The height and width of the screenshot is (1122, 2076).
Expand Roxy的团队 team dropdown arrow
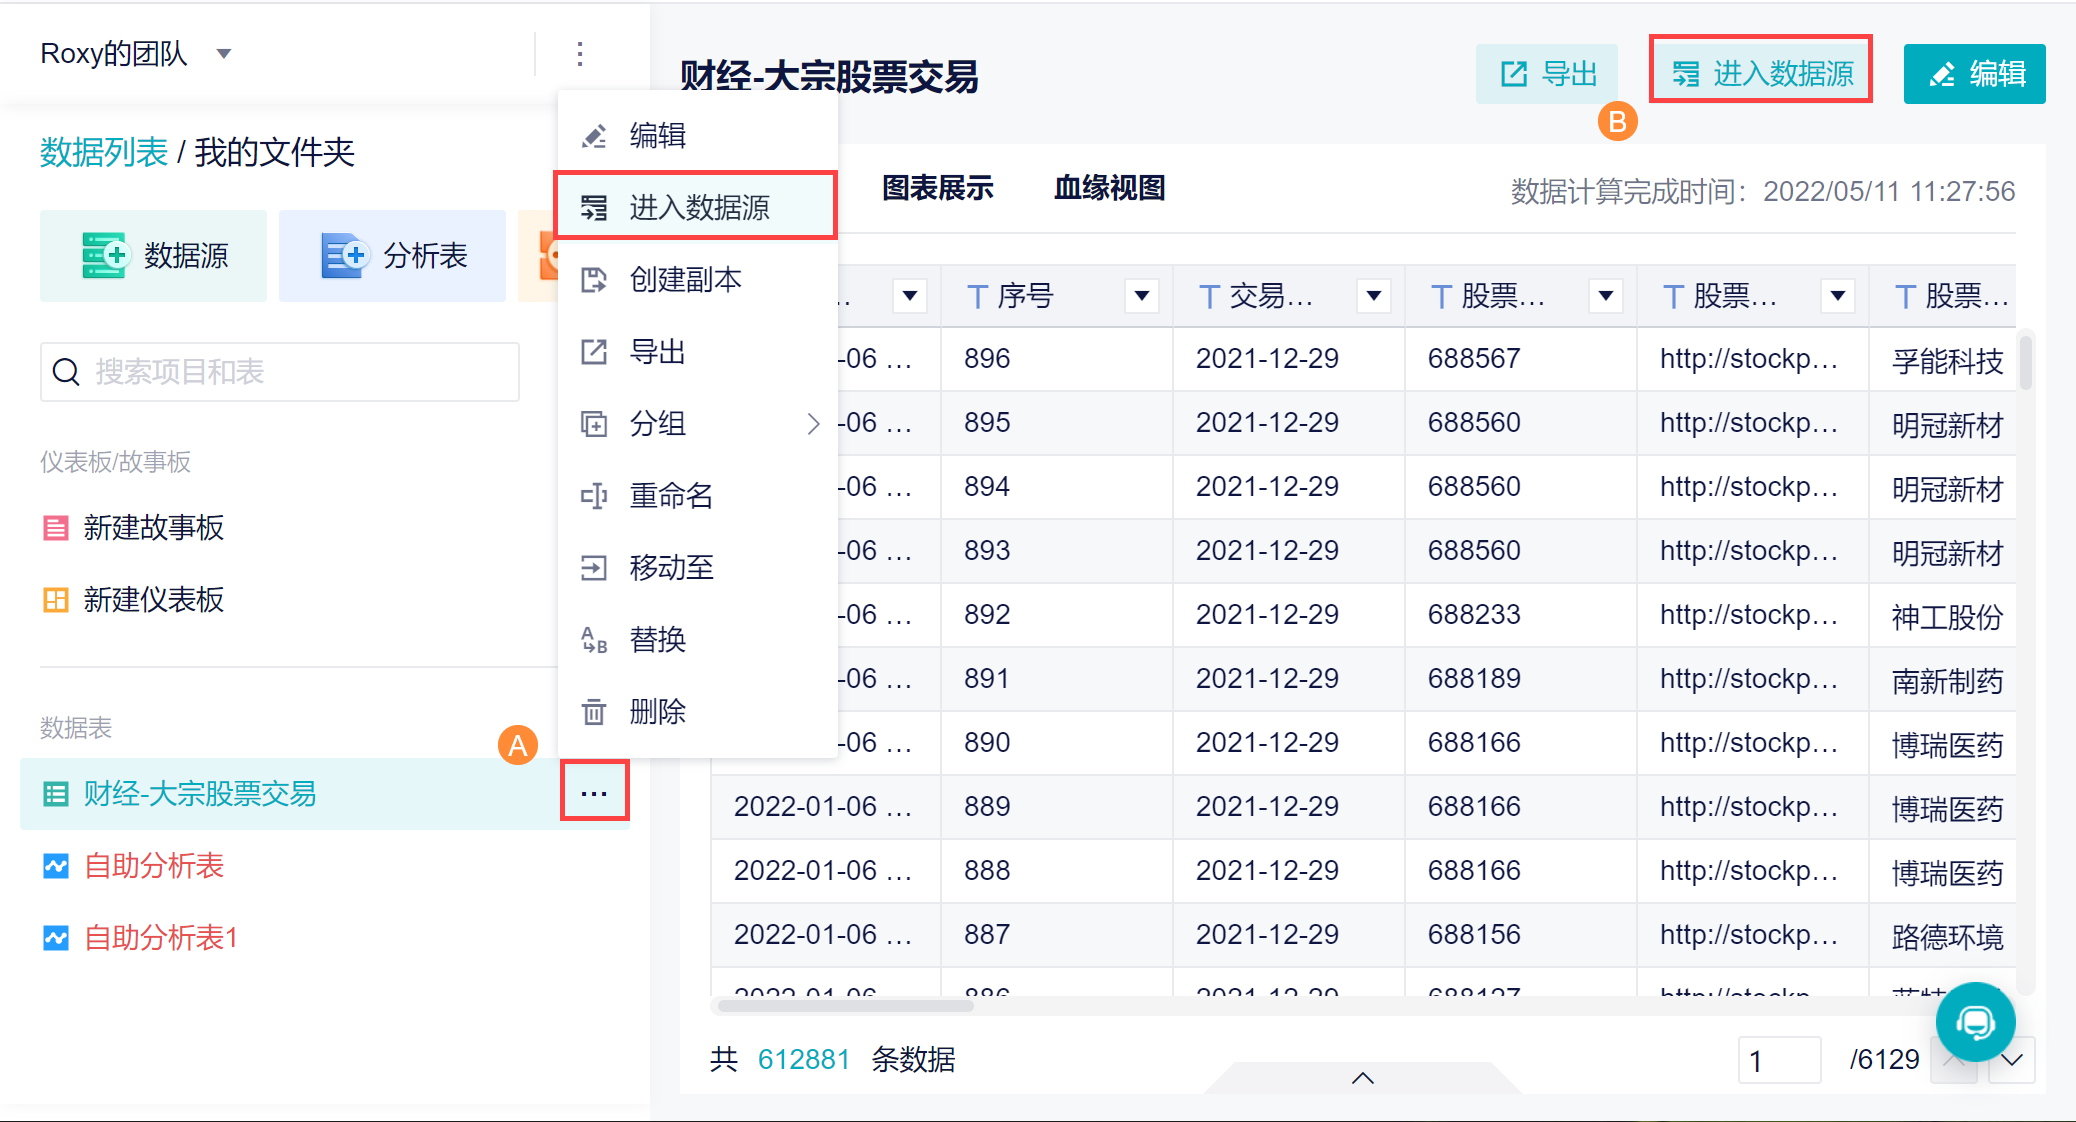pyautogui.click(x=224, y=54)
